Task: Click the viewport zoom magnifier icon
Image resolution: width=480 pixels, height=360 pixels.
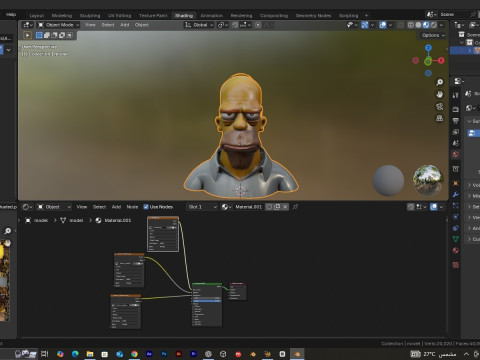Action: (440, 82)
